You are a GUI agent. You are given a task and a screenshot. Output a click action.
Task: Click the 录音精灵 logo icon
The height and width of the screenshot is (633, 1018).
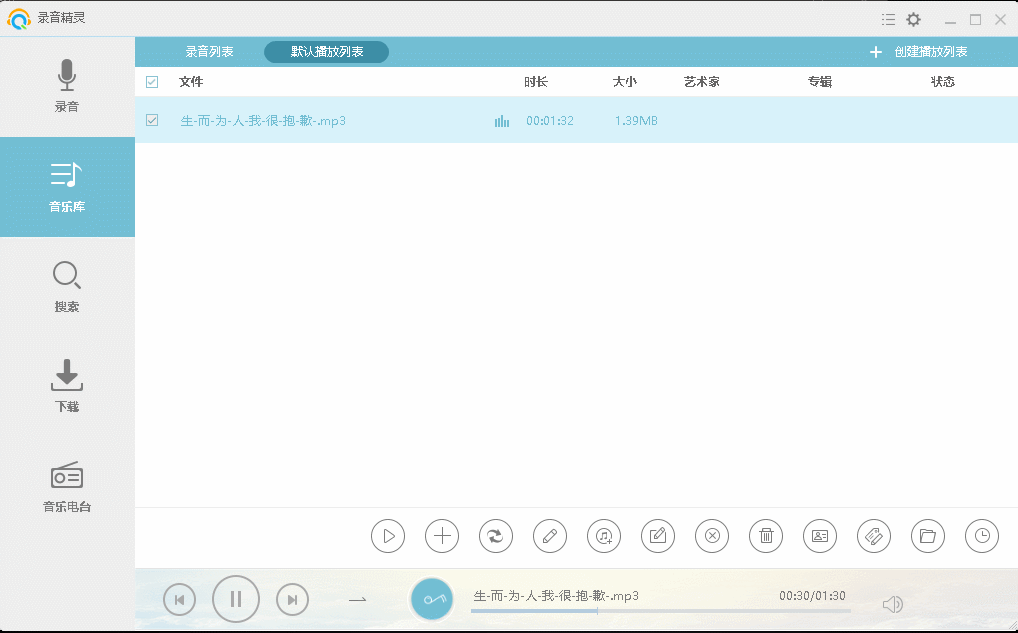pyautogui.click(x=19, y=19)
